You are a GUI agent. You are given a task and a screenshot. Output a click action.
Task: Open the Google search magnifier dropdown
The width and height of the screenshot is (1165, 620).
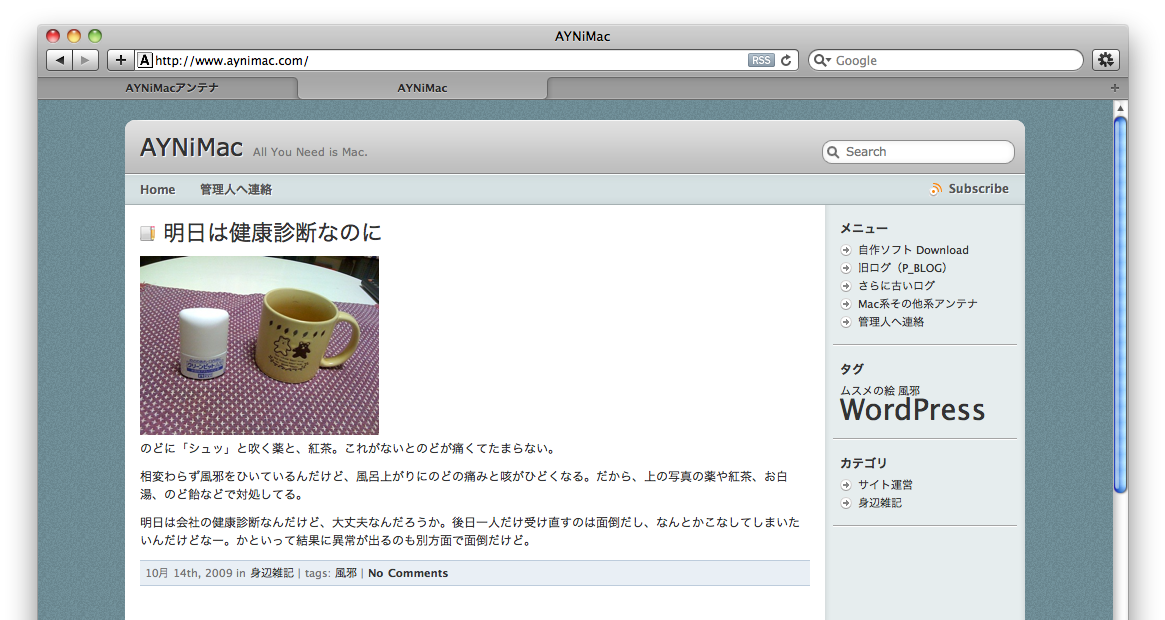821,60
